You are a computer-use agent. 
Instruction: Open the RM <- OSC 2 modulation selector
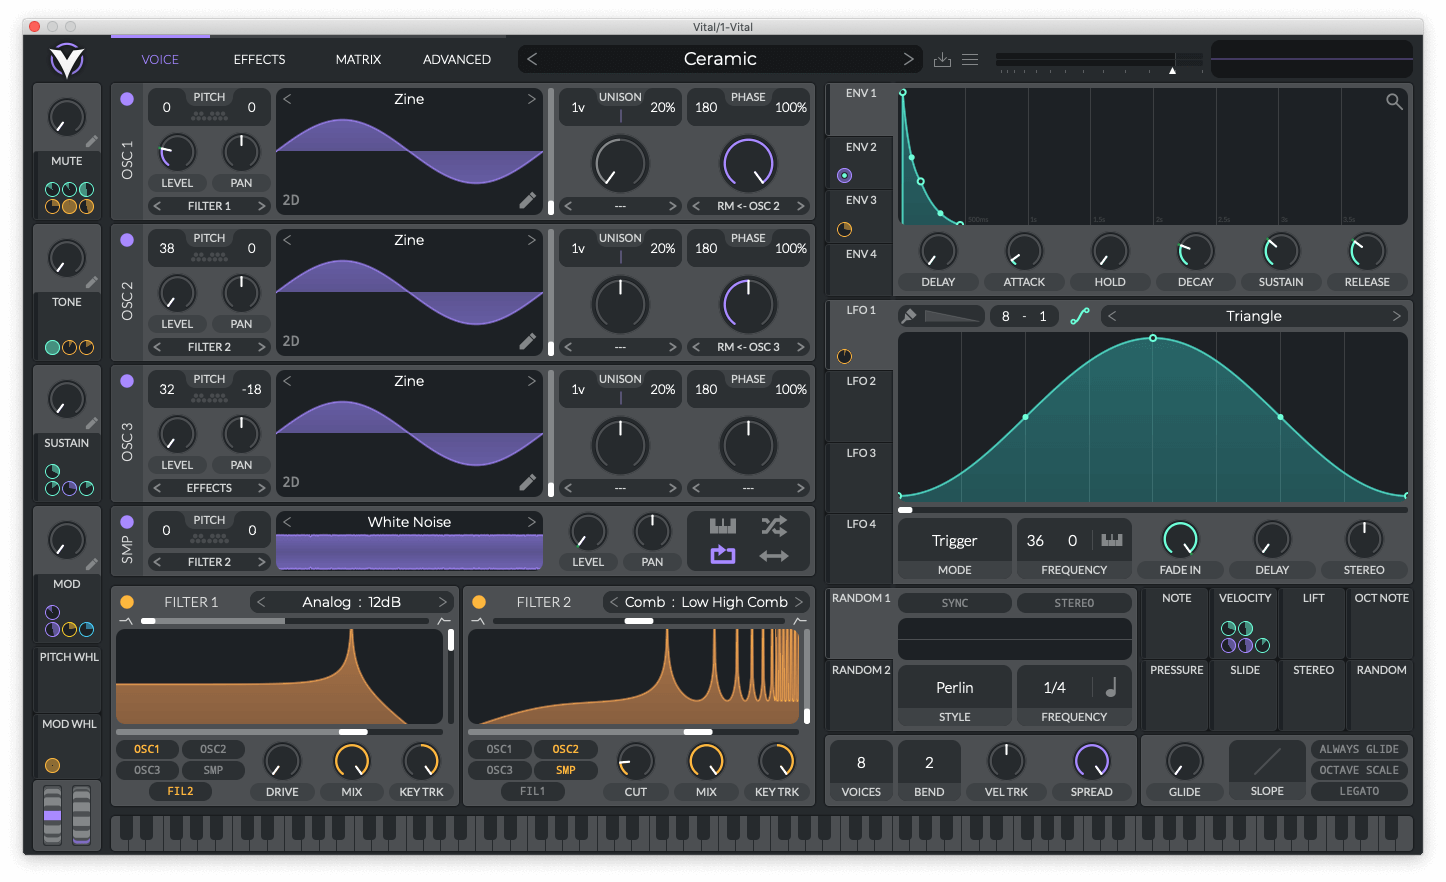(x=748, y=206)
